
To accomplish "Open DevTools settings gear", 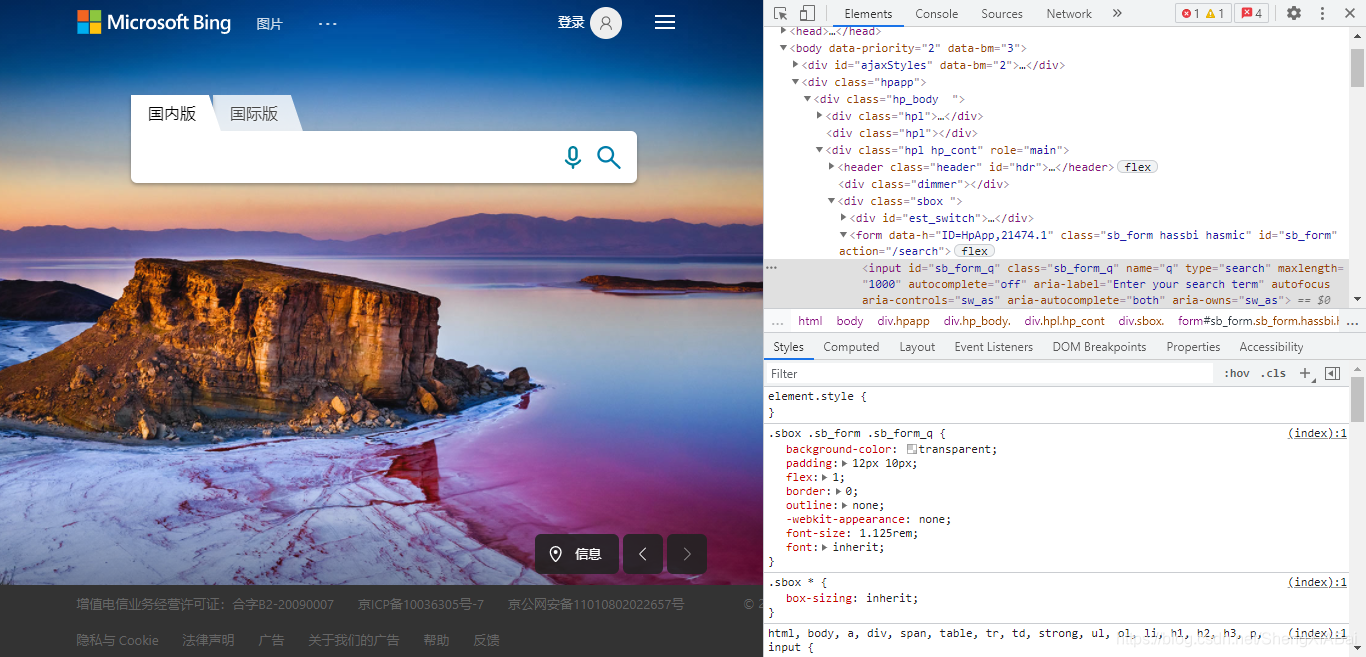I will pos(1294,13).
